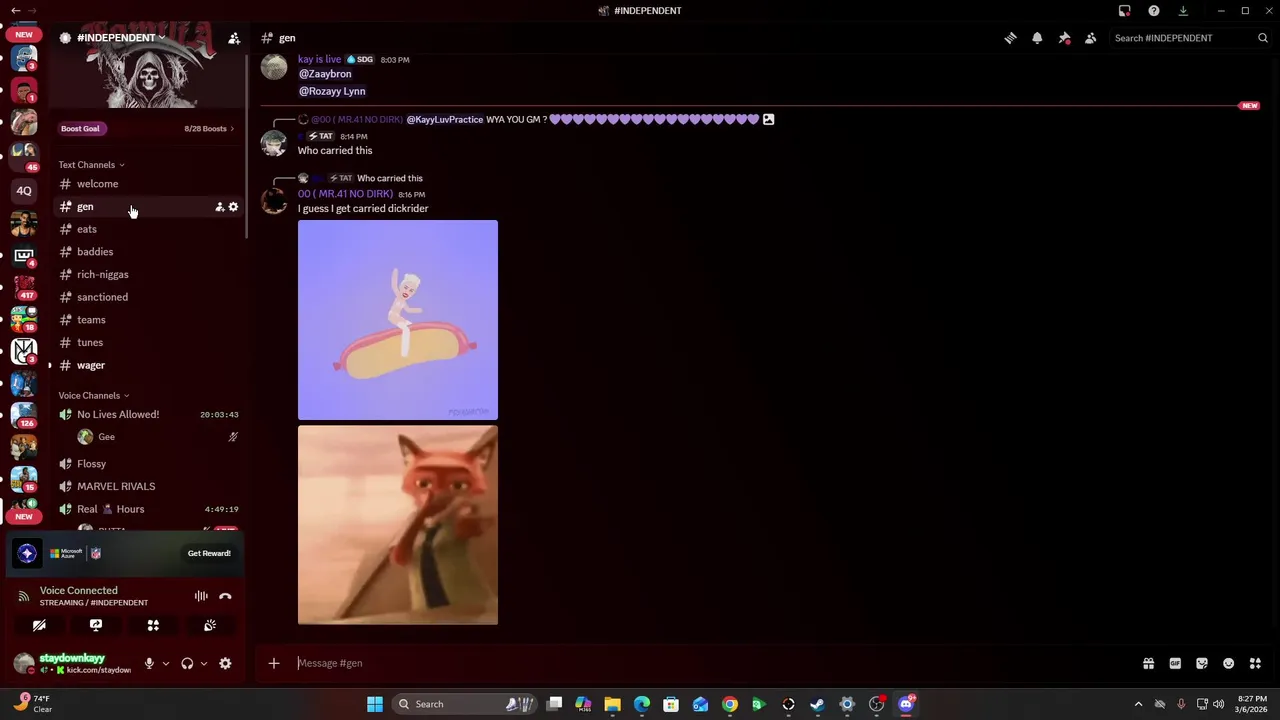The width and height of the screenshot is (1280, 720).
Task: Join the Flossy voice channel
Action: point(148,464)
